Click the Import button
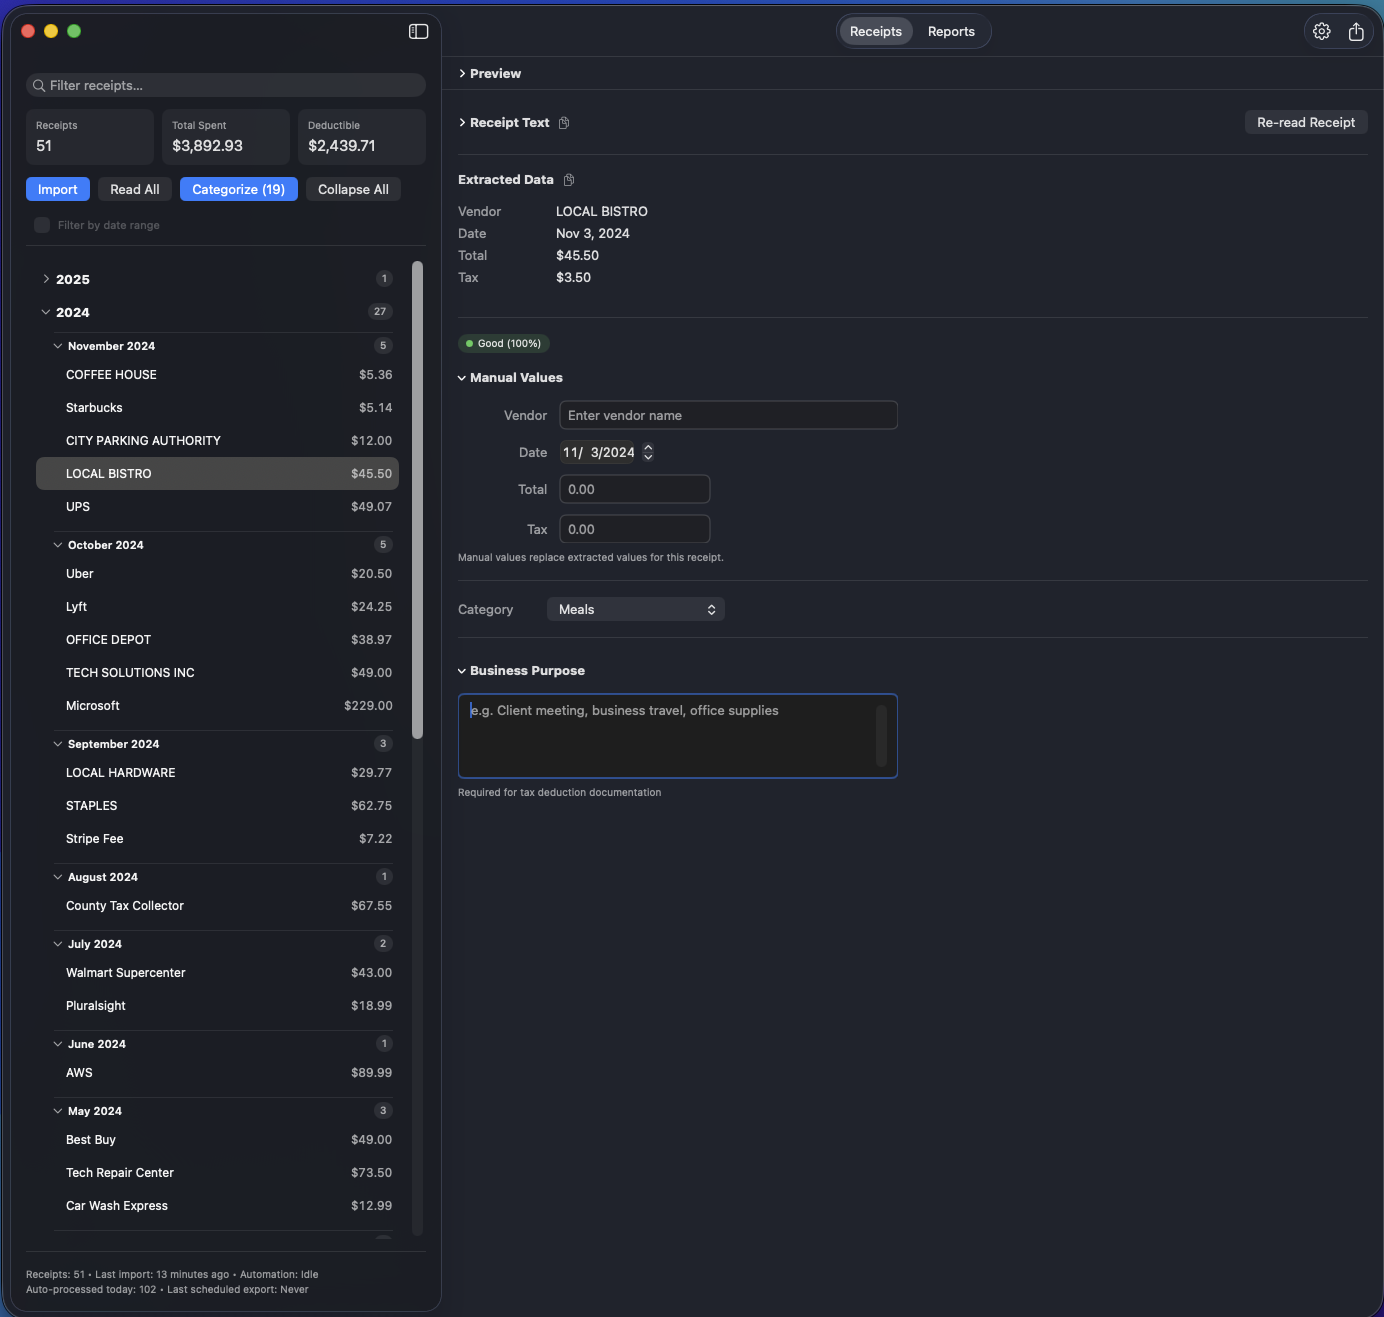The image size is (1384, 1317). (57, 189)
